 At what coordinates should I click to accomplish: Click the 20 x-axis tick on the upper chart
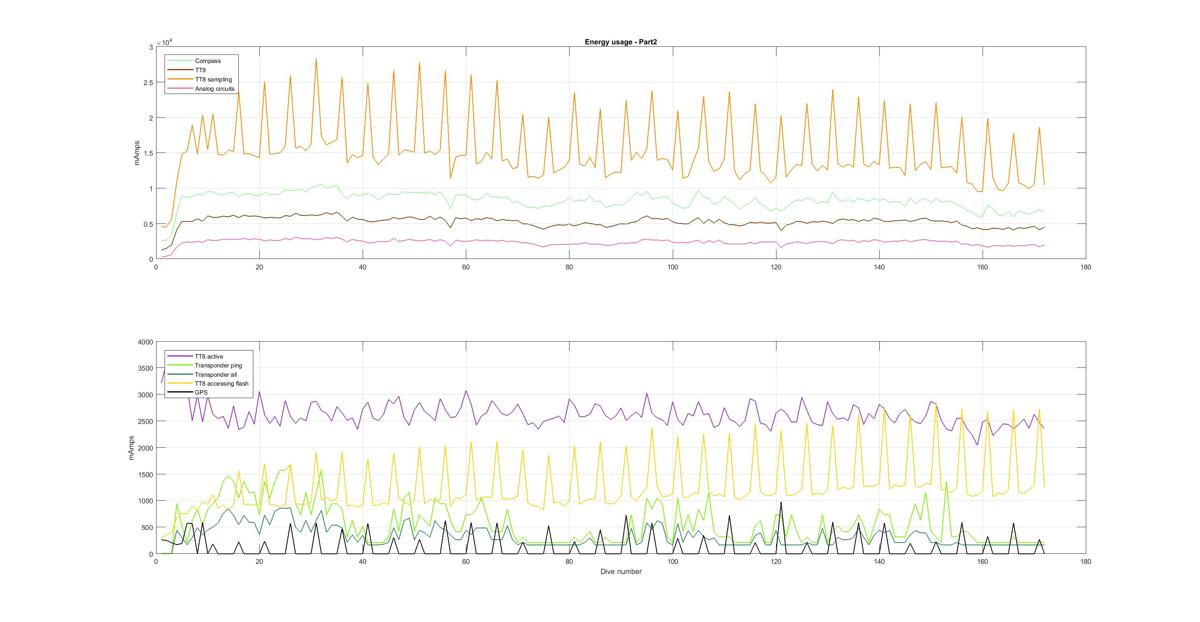259,267
